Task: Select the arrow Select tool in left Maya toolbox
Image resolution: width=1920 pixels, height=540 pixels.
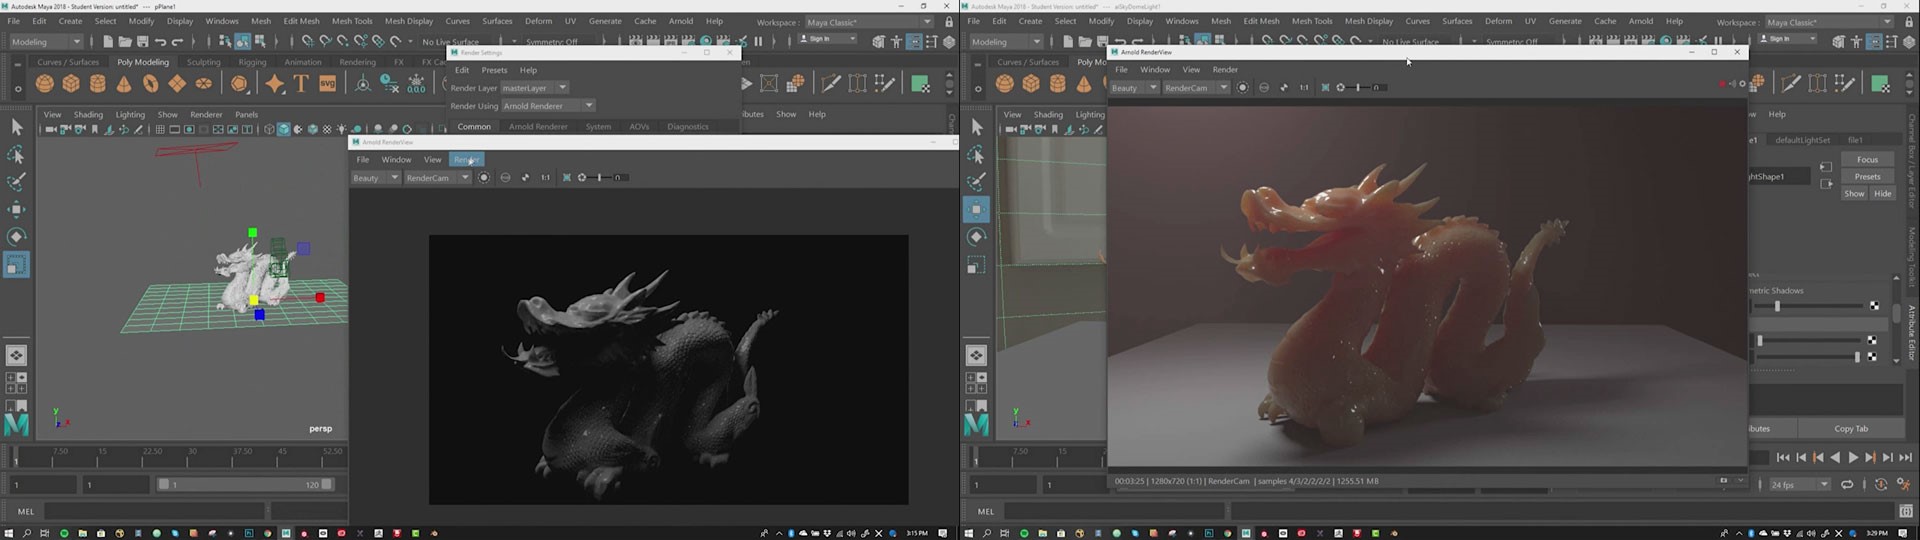Action: pos(16,127)
